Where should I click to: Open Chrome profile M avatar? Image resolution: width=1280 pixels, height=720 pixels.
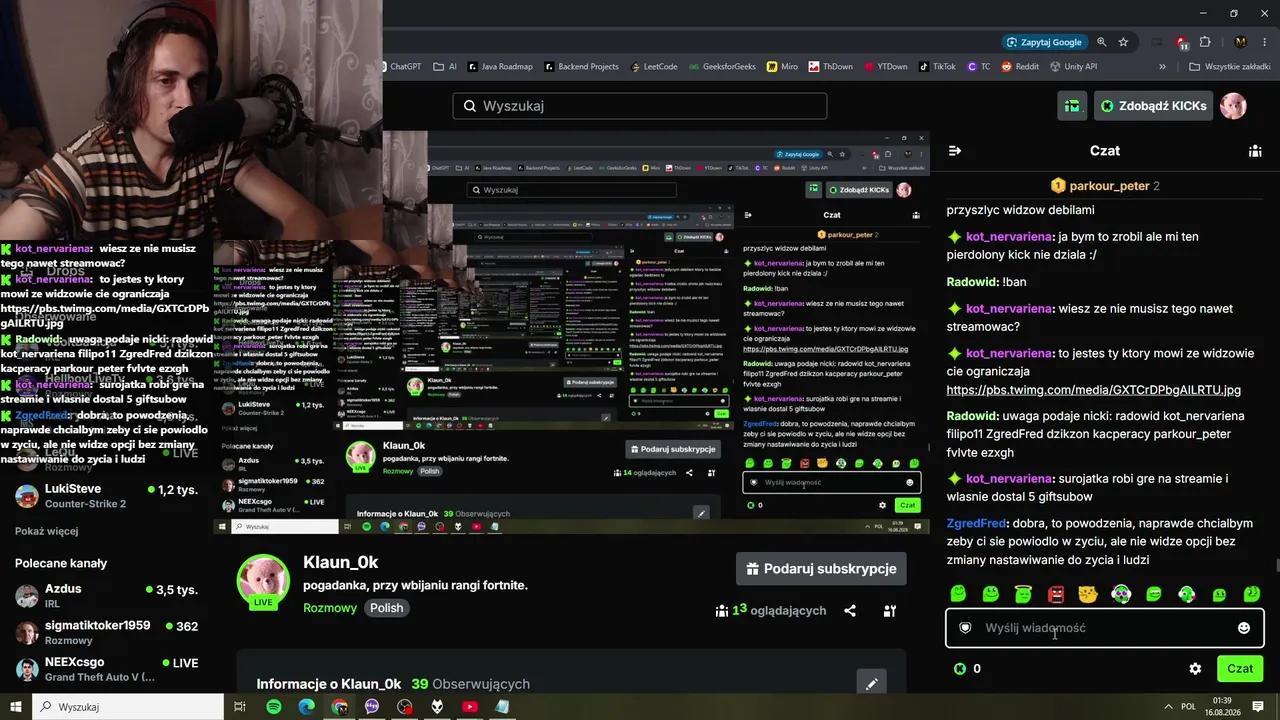pos(1241,42)
